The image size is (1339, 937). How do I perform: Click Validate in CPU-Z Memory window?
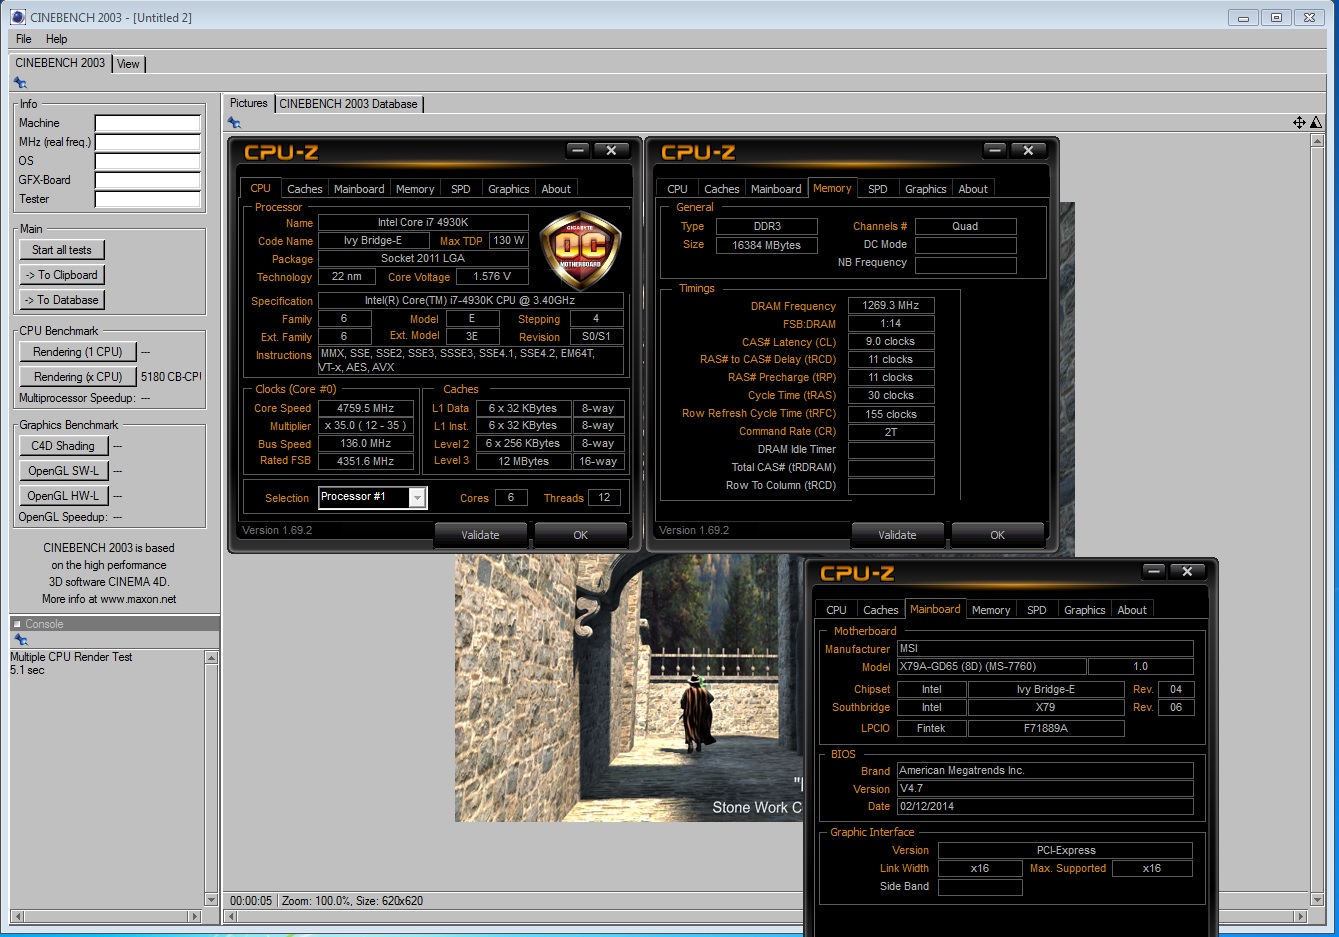897,535
